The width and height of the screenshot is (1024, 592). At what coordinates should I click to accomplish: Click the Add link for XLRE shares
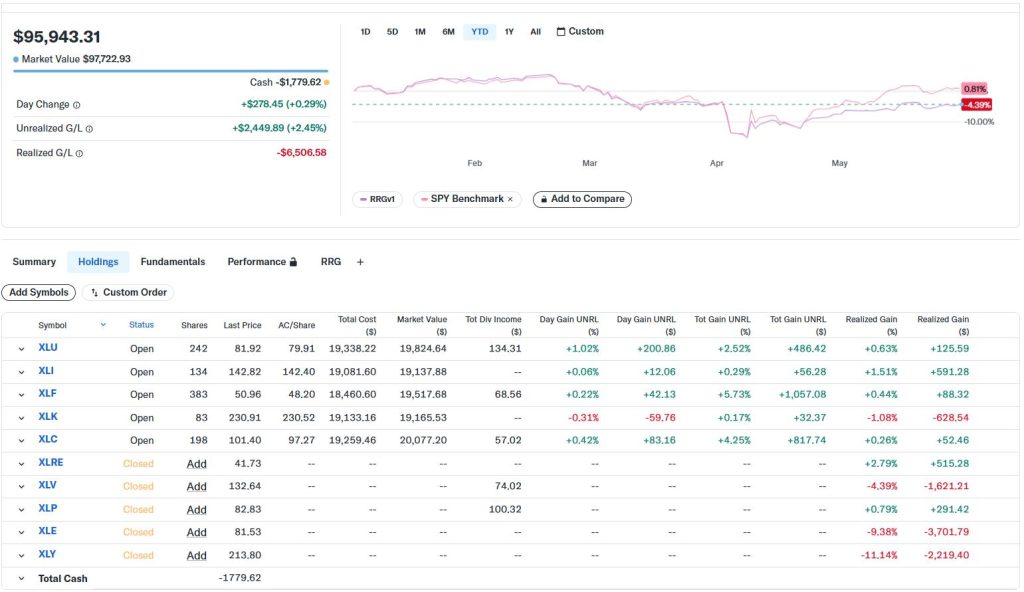pyautogui.click(x=197, y=464)
